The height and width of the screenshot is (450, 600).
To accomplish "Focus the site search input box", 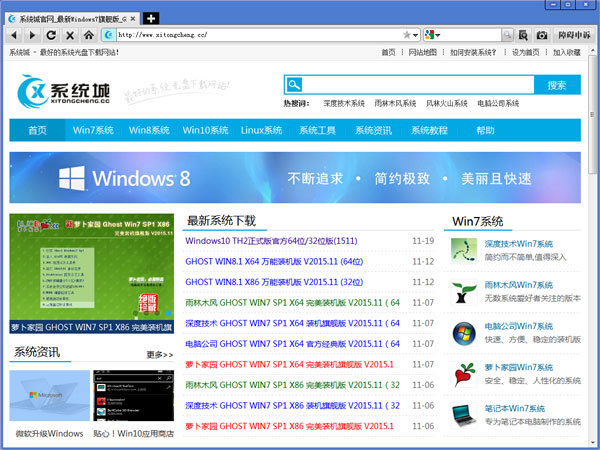I will [418, 85].
